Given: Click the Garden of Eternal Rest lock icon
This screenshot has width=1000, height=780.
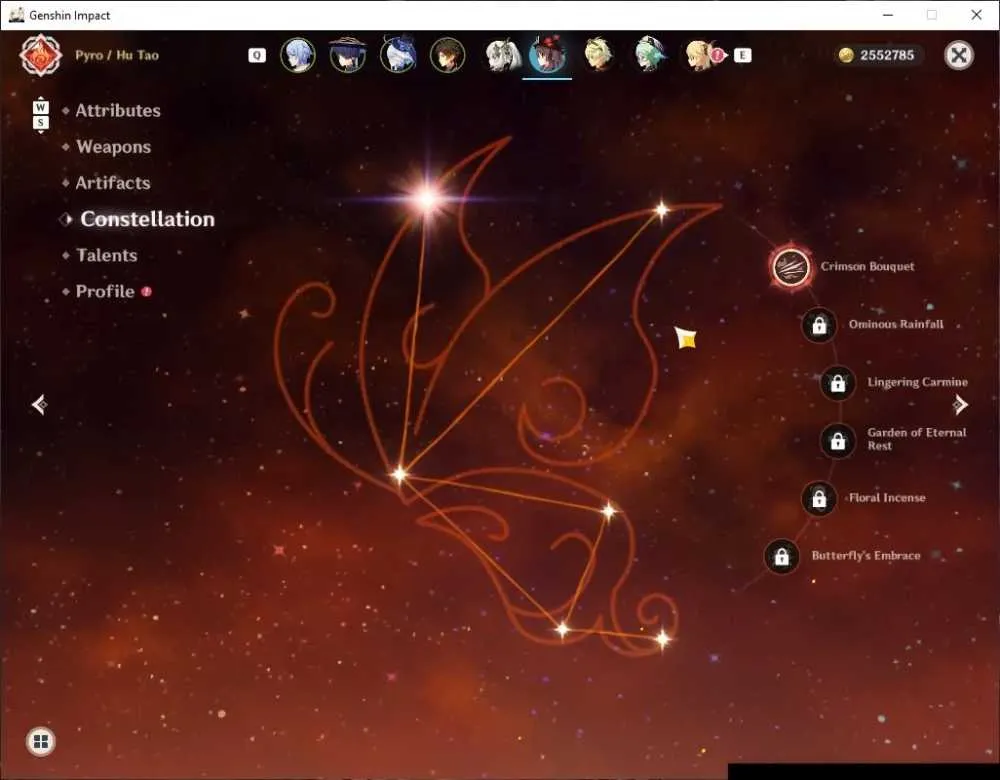Looking at the screenshot, I should click(x=837, y=440).
